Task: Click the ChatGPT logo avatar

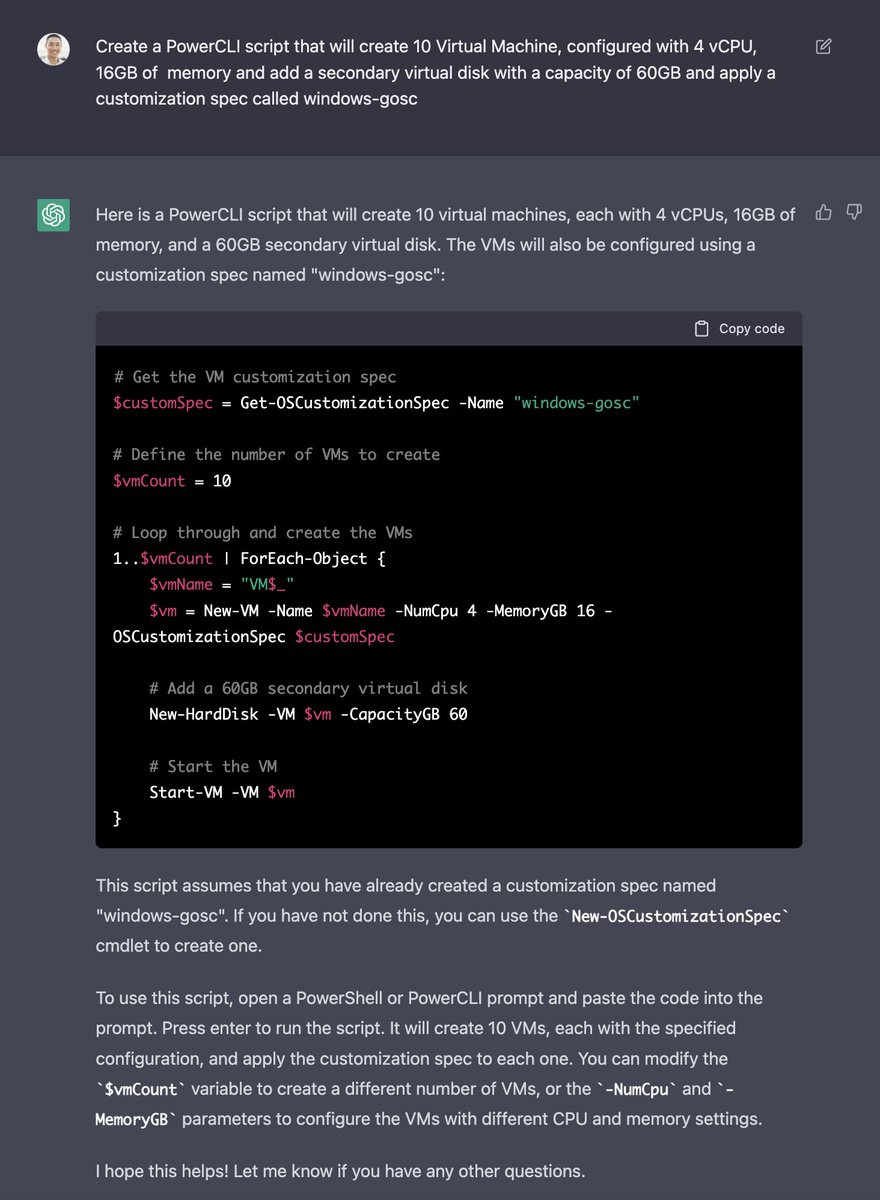Action: click(x=53, y=215)
